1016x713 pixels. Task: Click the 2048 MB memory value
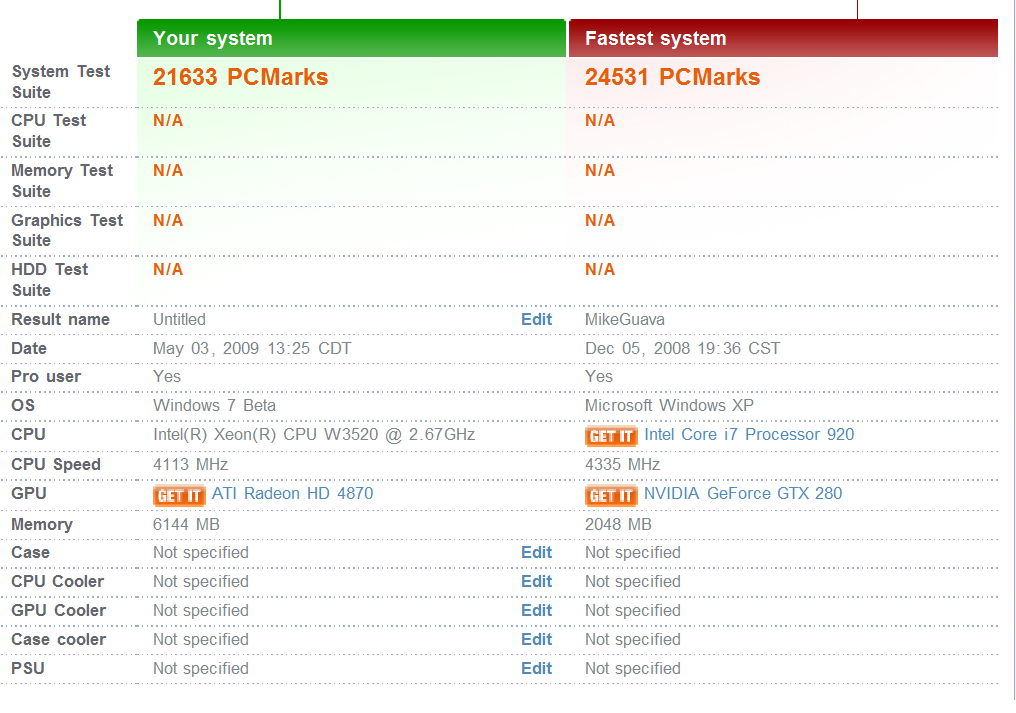(x=618, y=524)
